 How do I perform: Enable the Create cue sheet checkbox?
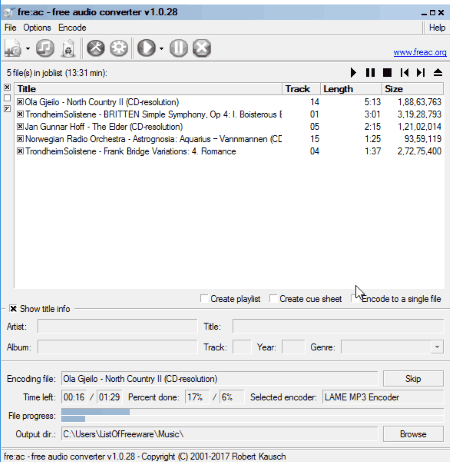pyautogui.click(x=273, y=298)
